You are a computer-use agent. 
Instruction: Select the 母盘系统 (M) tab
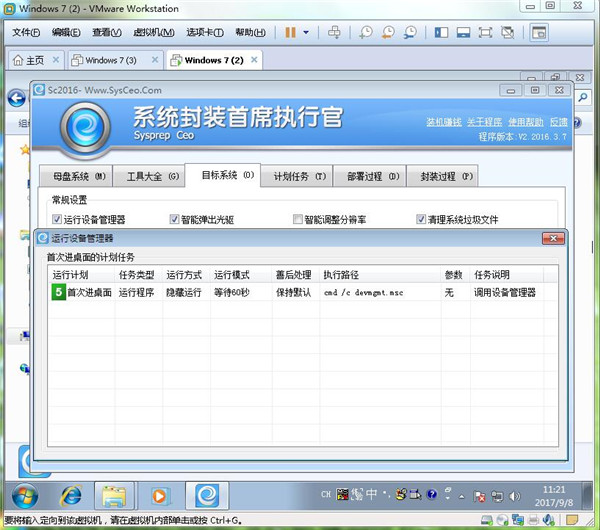point(76,176)
